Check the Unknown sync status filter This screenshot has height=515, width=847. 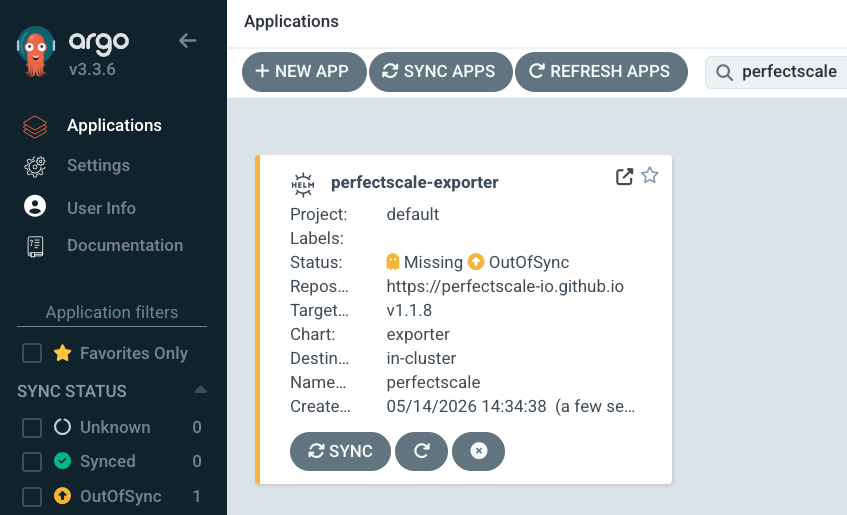[x=32, y=427]
